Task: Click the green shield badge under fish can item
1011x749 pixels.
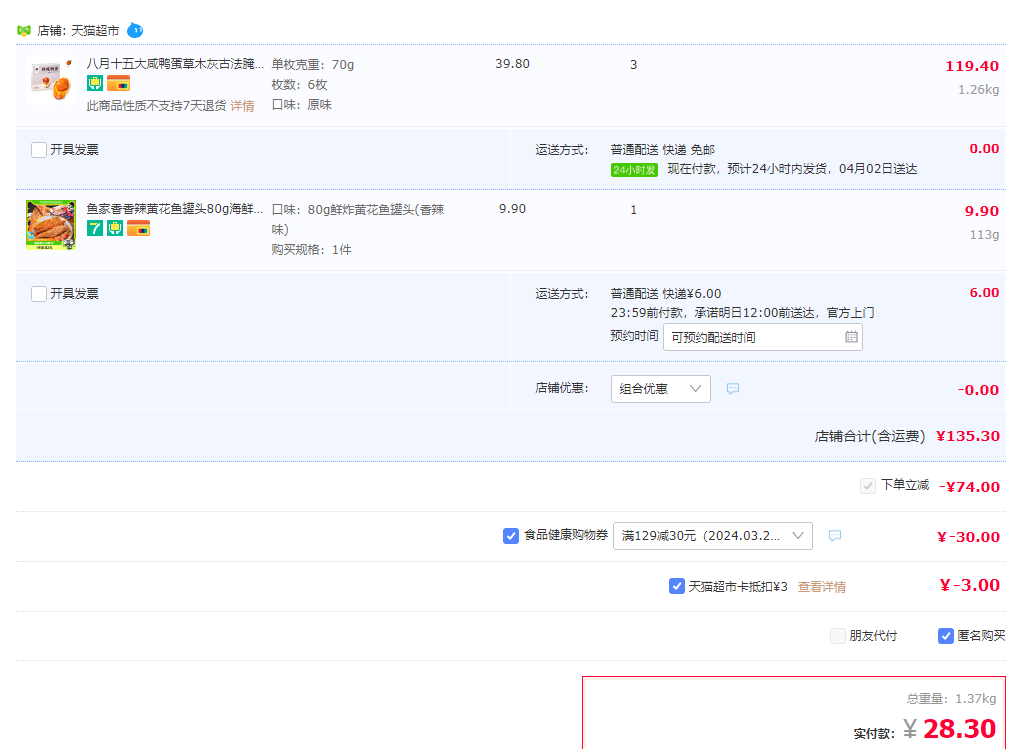Action: (115, 228)
